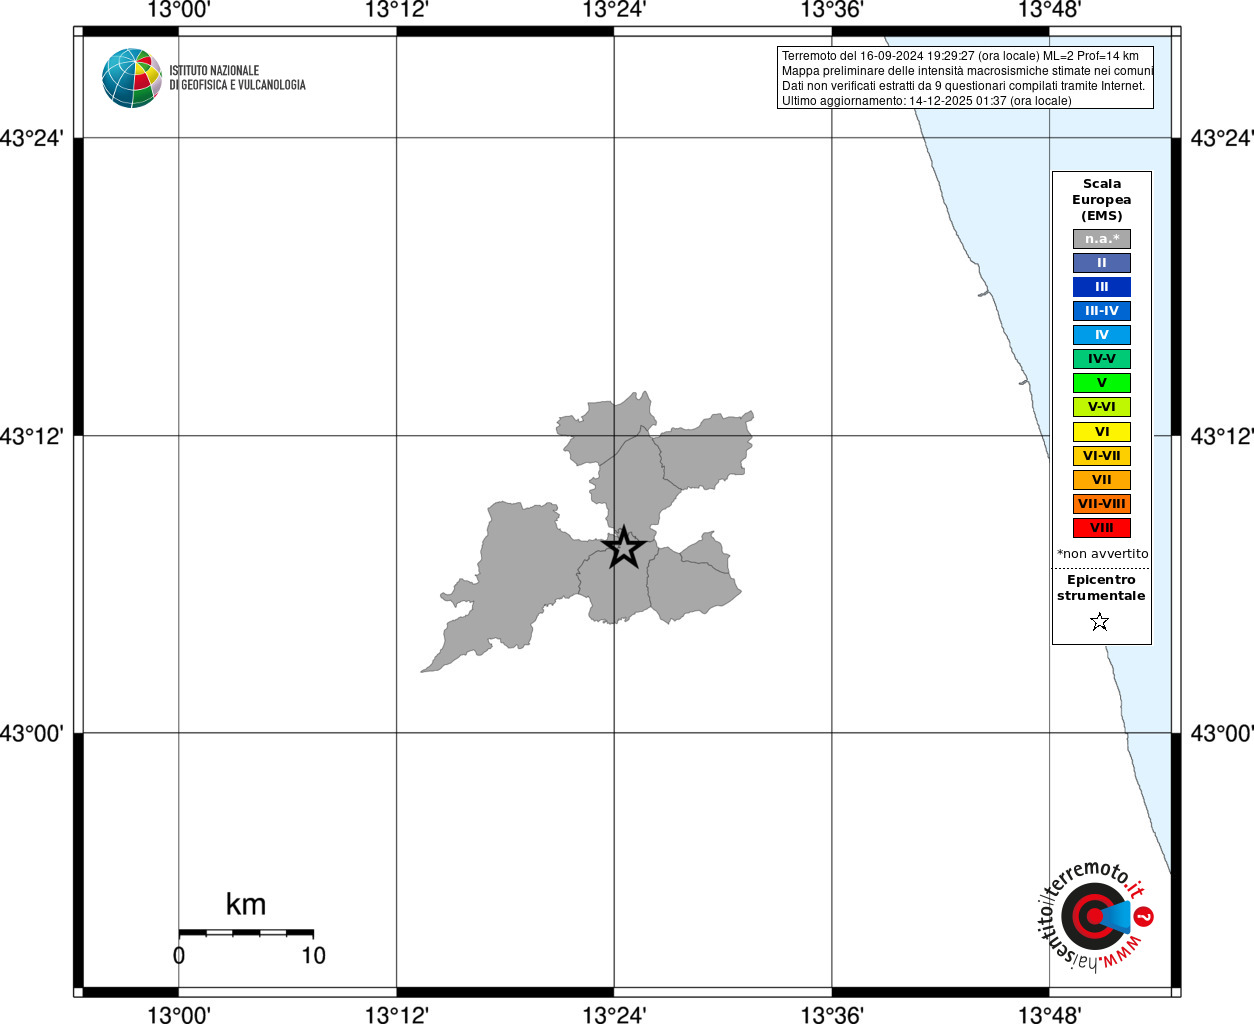Click the '*non avvertito' legend note
This screenshot has width=1254, height=1024.
click(x=1102, y=554)
